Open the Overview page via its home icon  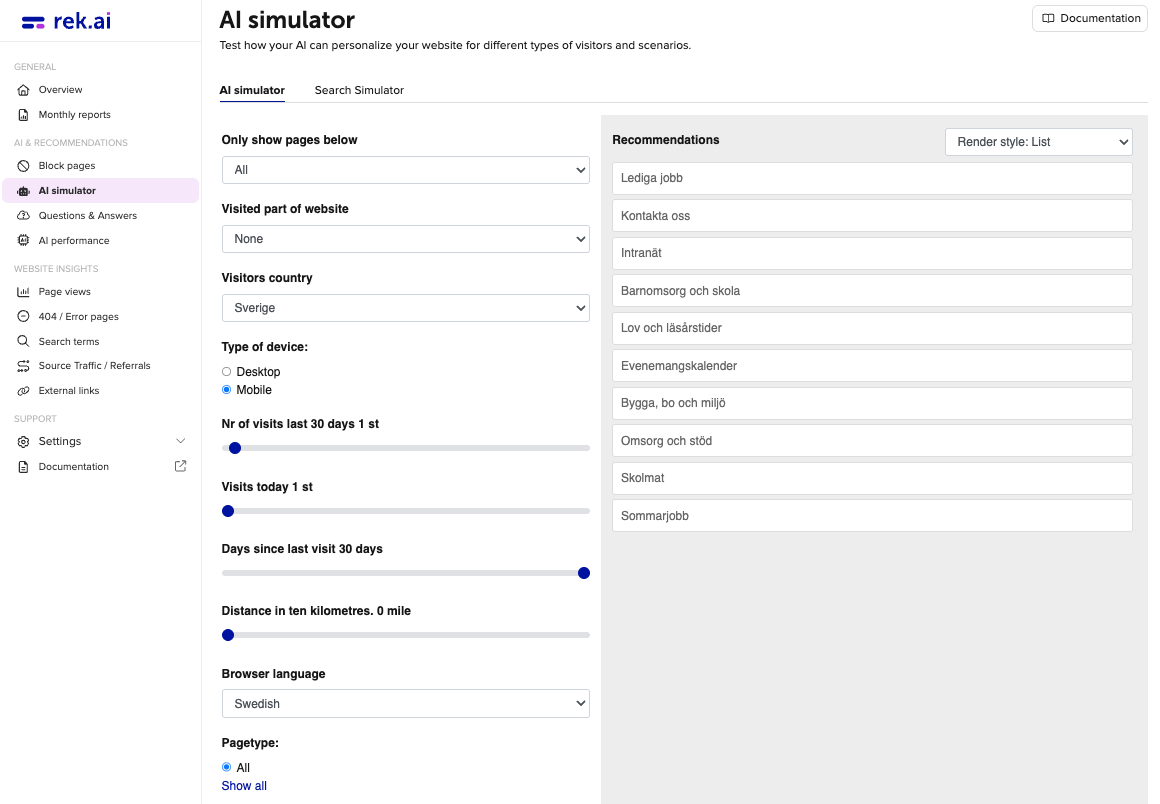click(21, 89)
